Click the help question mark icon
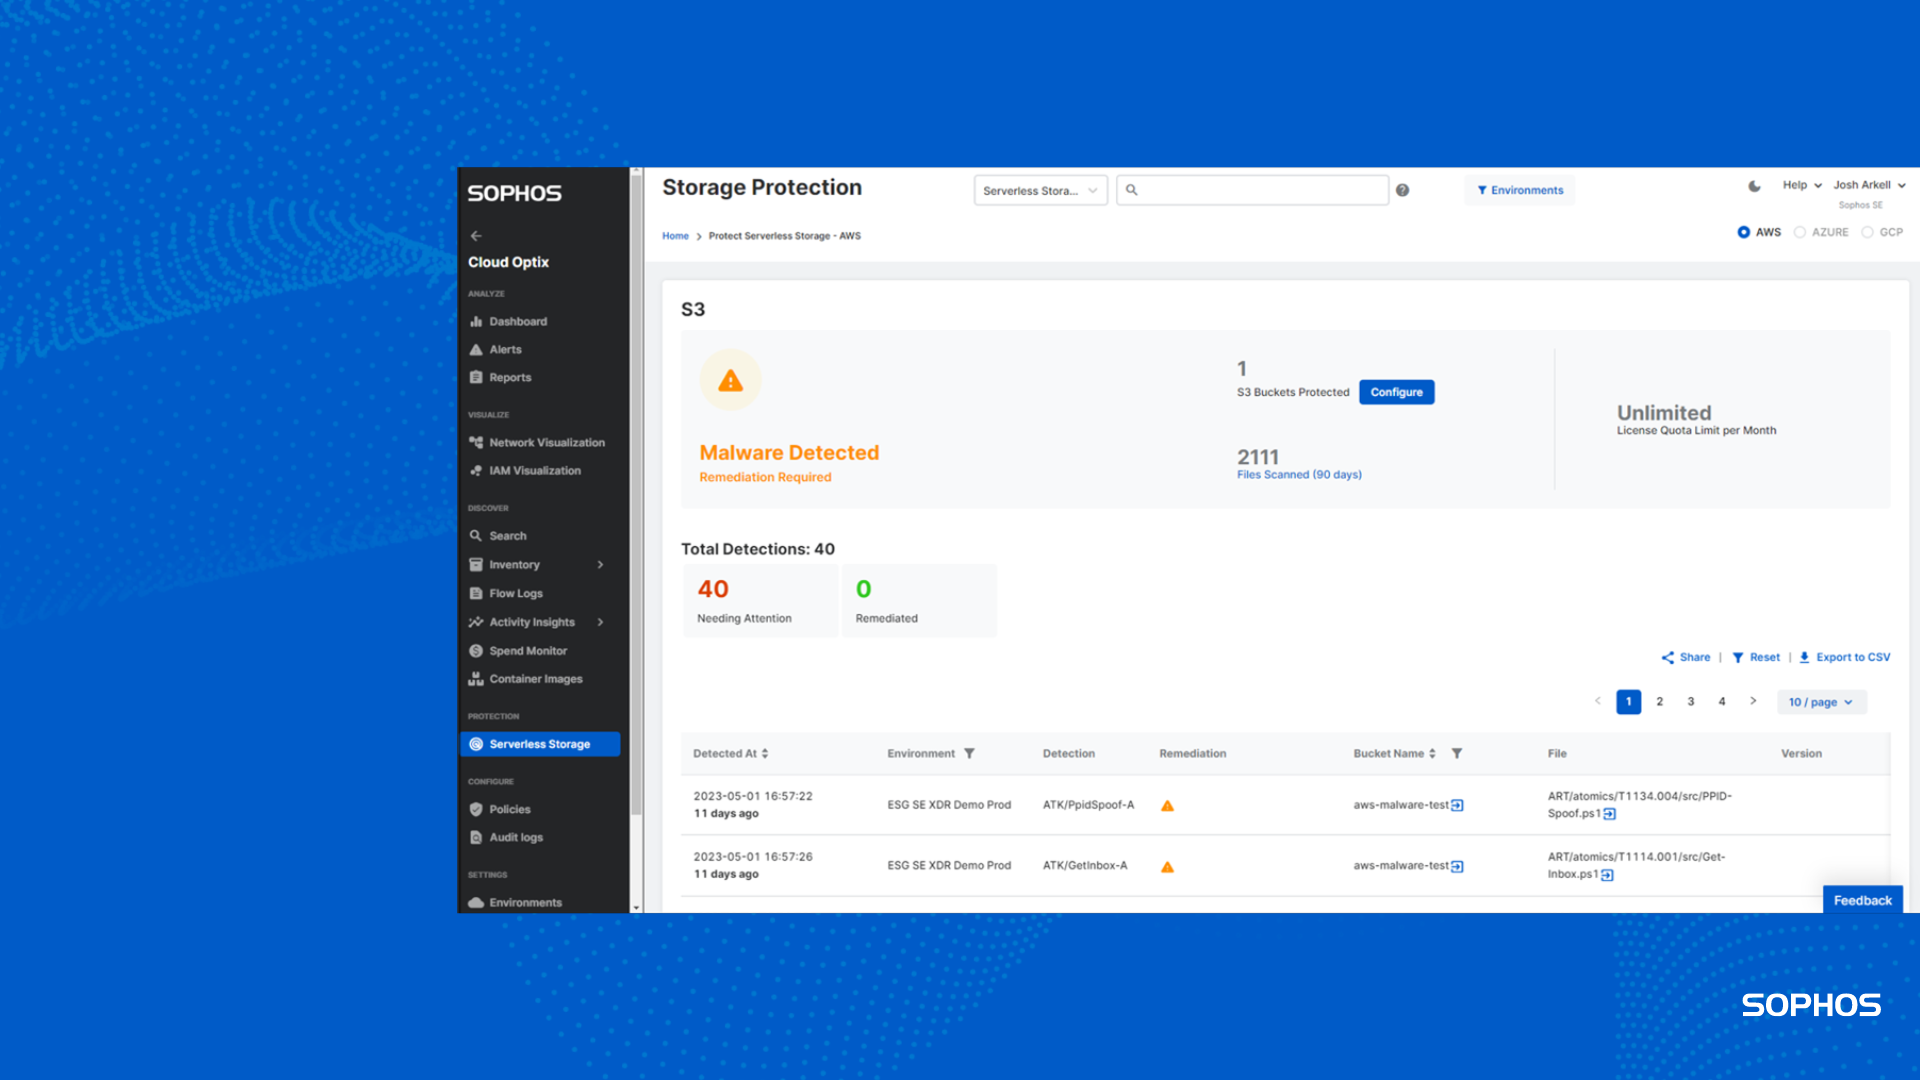Screen dimensions: 1920x1080 coord(1402,190)
